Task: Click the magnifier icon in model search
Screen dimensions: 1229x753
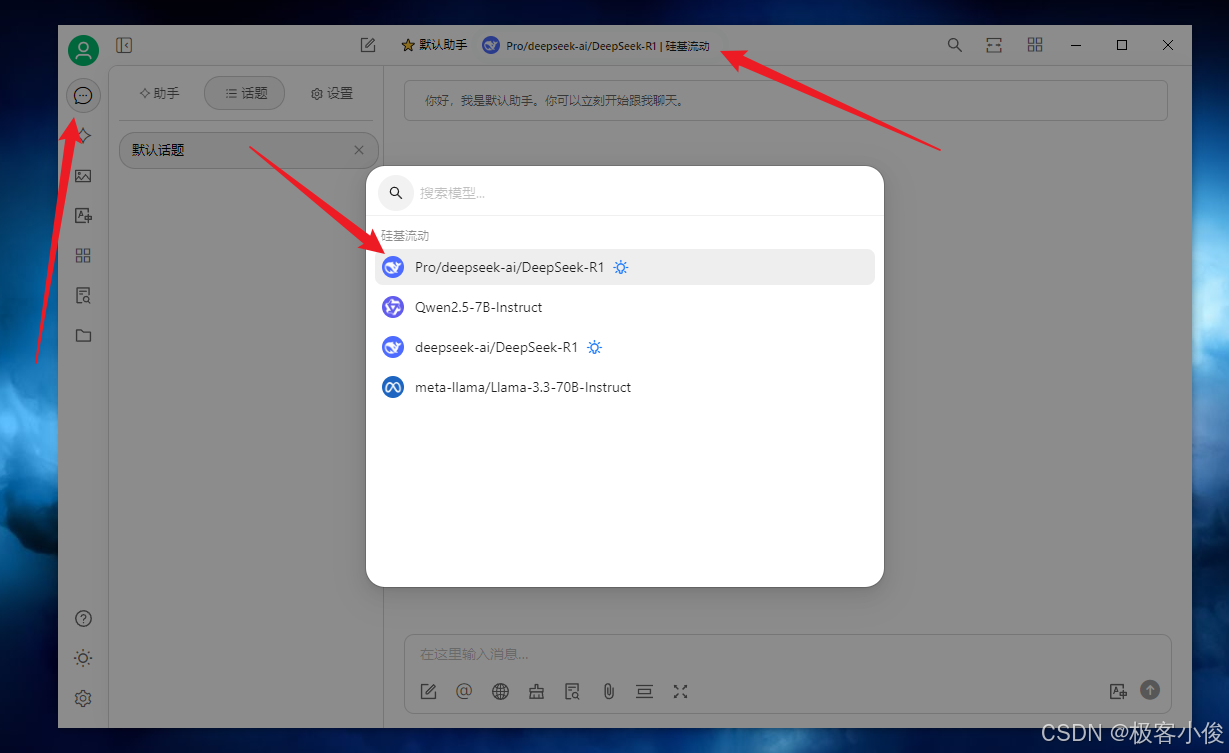Action: 396,193
